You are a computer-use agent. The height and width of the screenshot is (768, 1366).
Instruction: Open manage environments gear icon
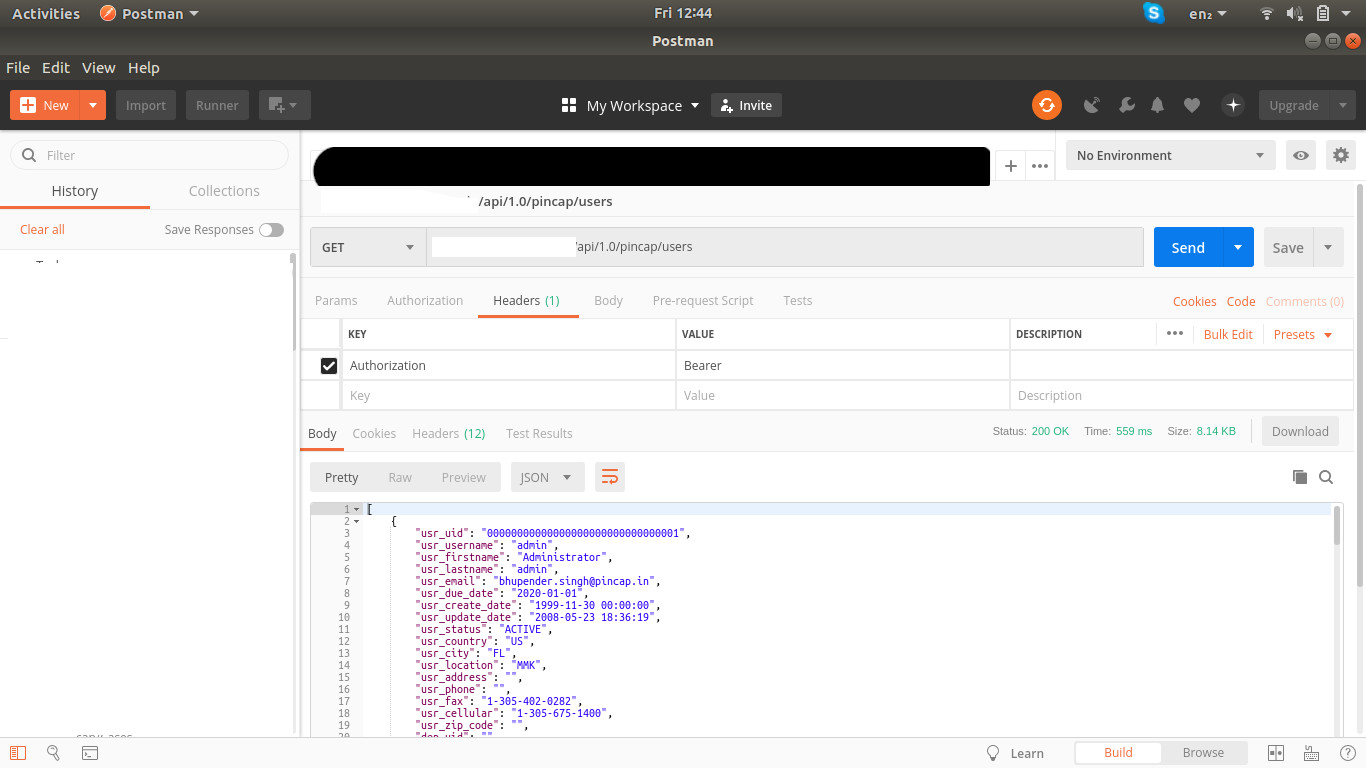1341,155
